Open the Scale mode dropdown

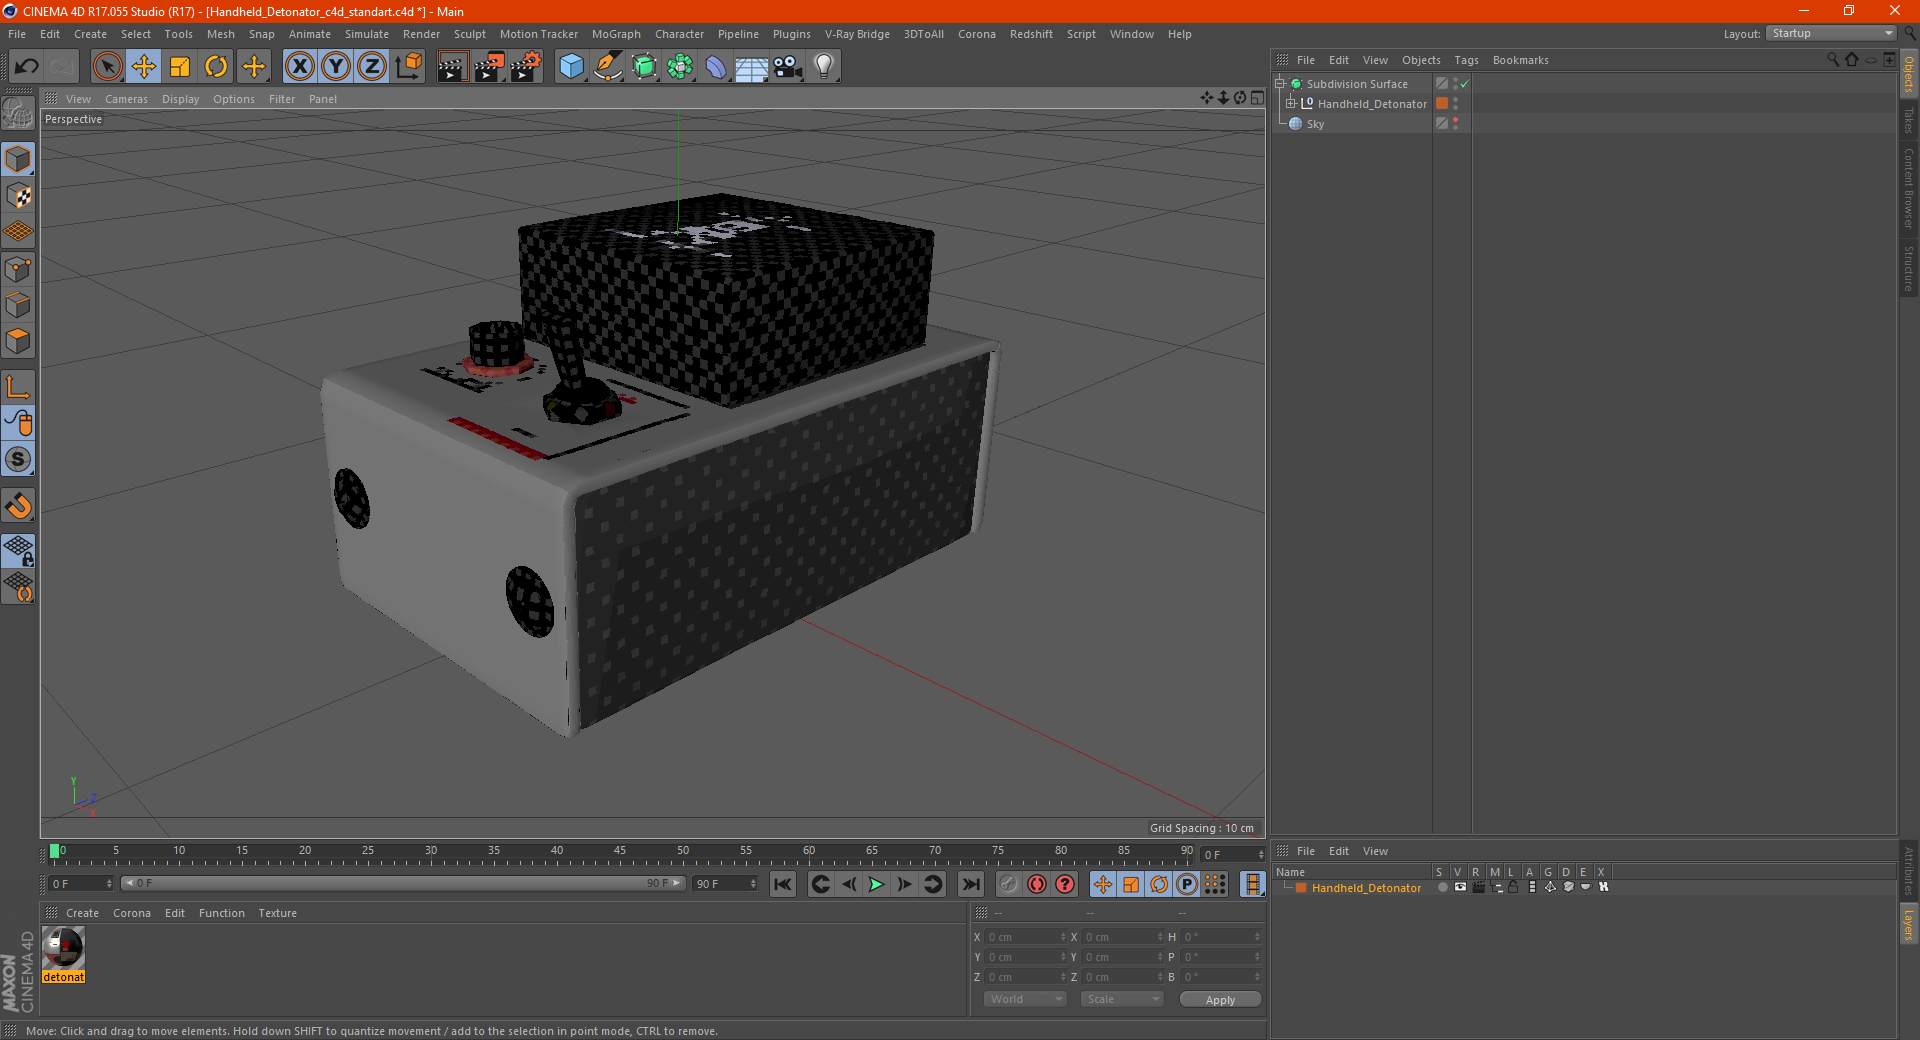(x=1122, y=999)
